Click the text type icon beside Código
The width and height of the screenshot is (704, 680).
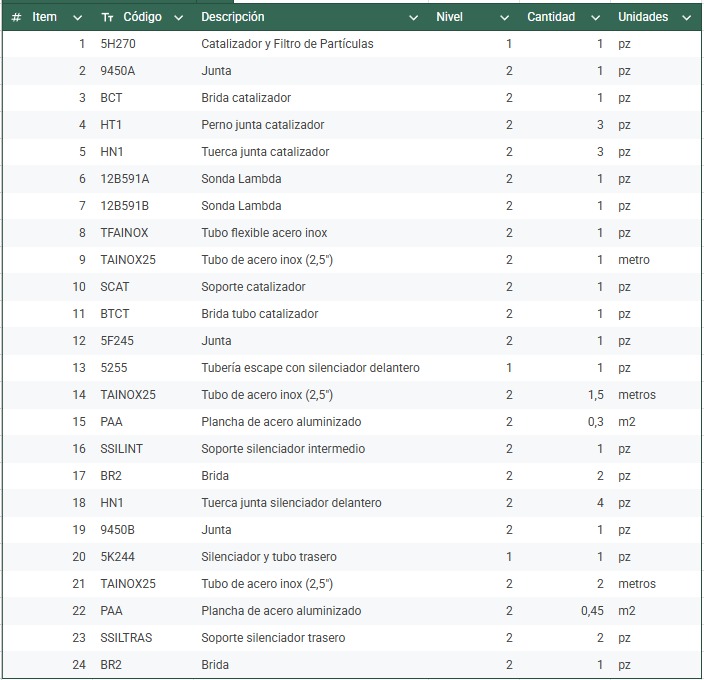pos(108,17)
